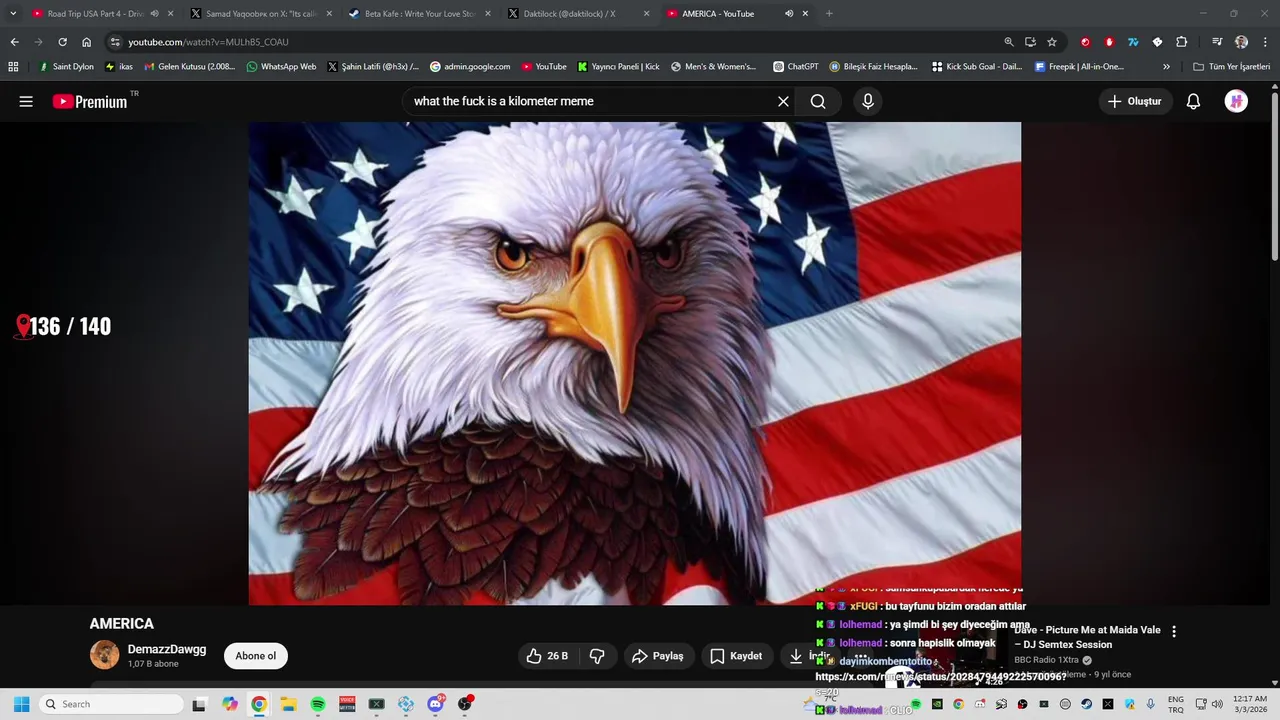Open Chrome from the Windows taskbar
Screen dimensions: 1280x720
(259, 704)
